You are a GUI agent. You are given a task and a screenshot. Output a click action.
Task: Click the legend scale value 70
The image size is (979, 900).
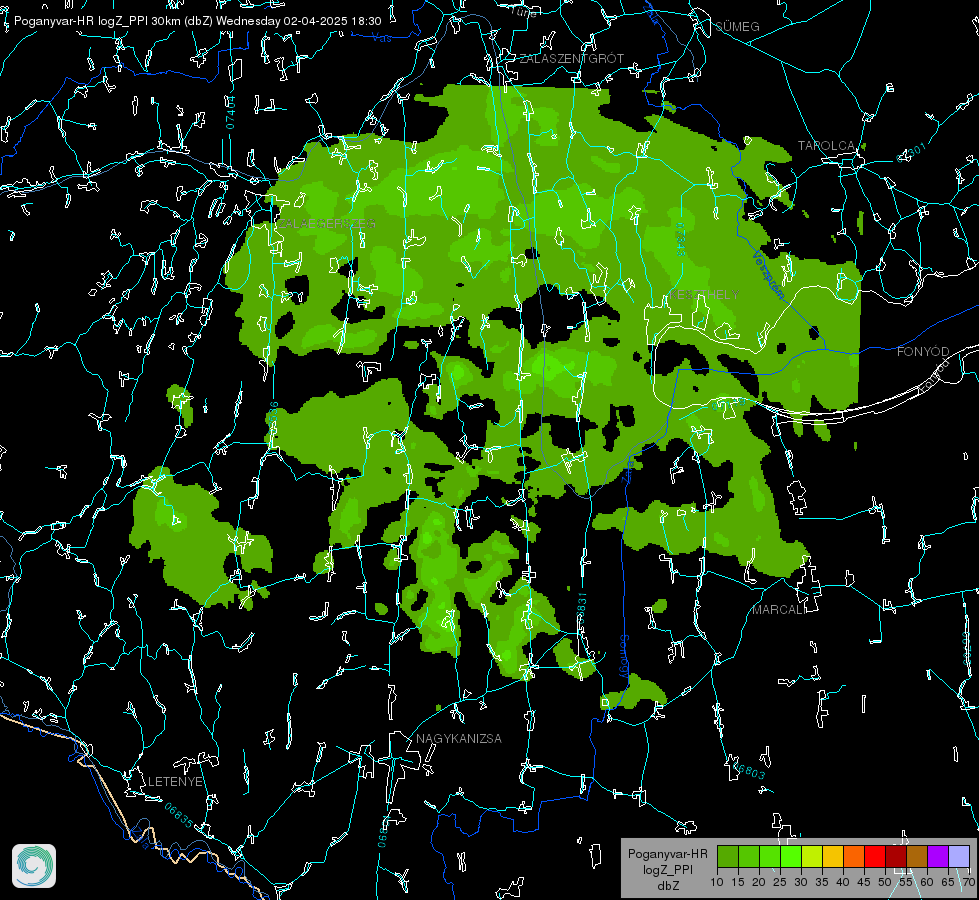969,882
